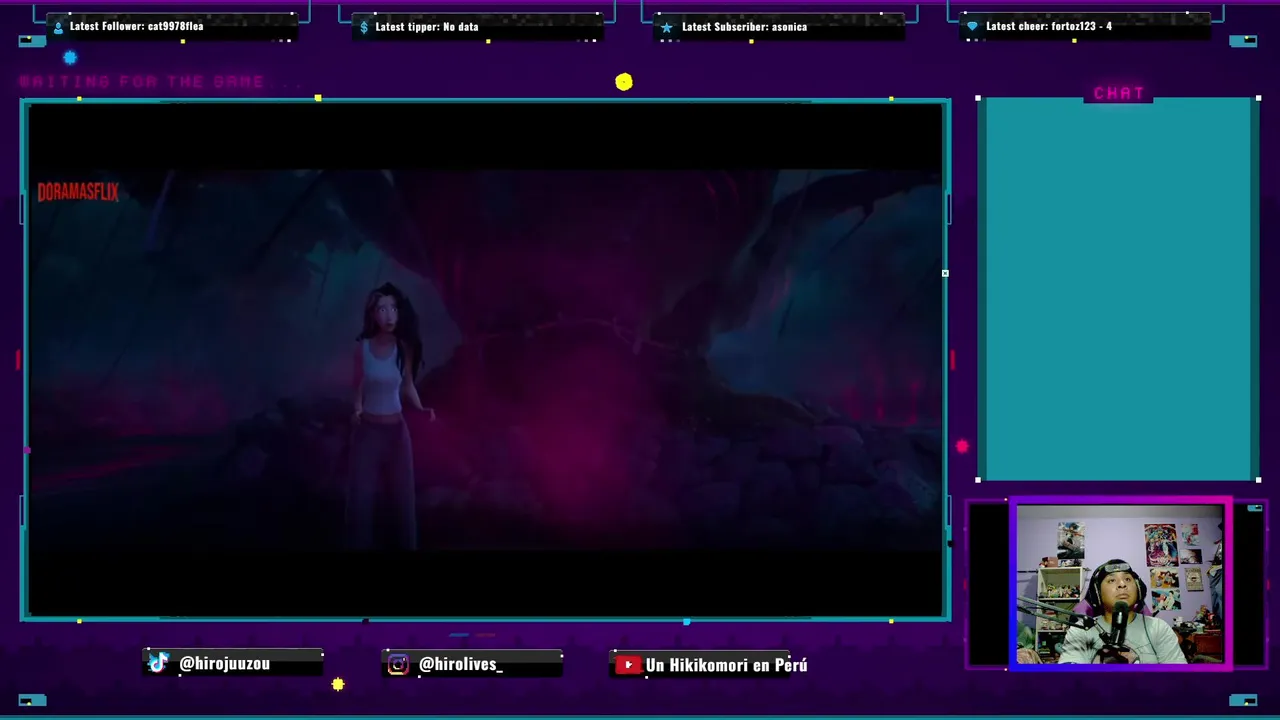
Task: Select the Un Hikikomori en Perú label
Action: [x=726, y=665]
